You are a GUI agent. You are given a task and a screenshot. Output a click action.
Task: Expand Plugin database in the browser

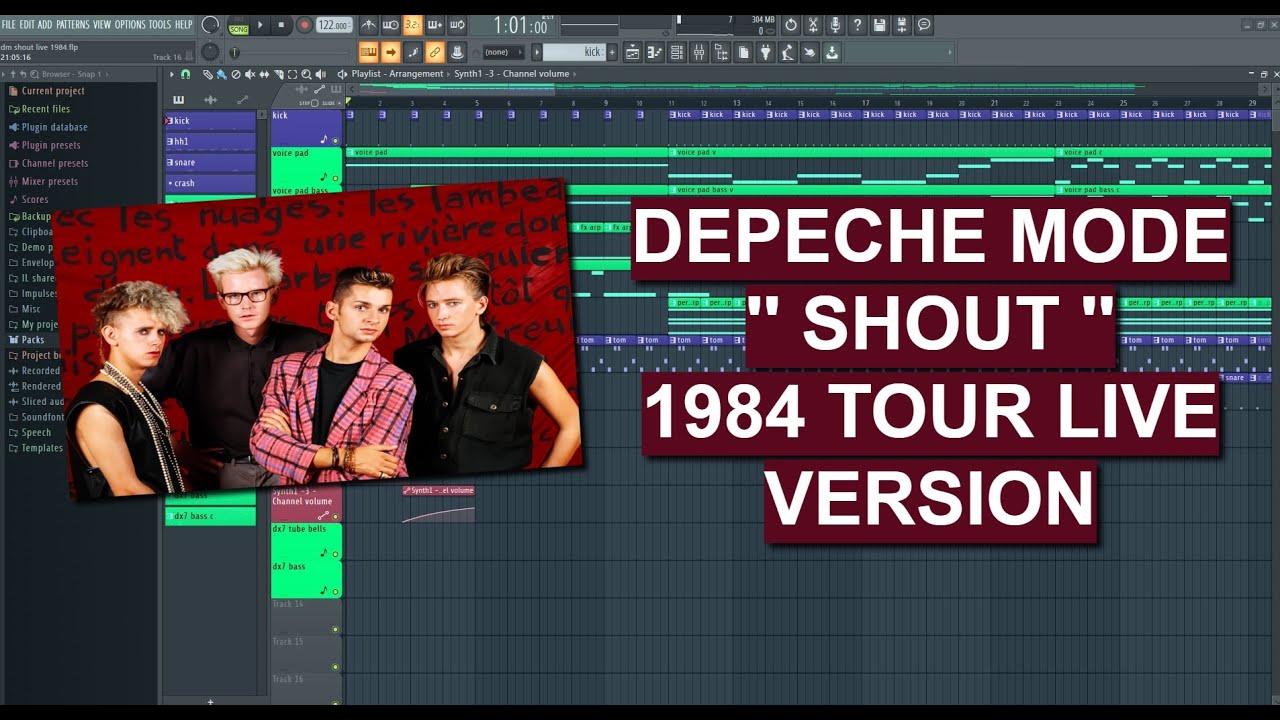click(54, 127)
